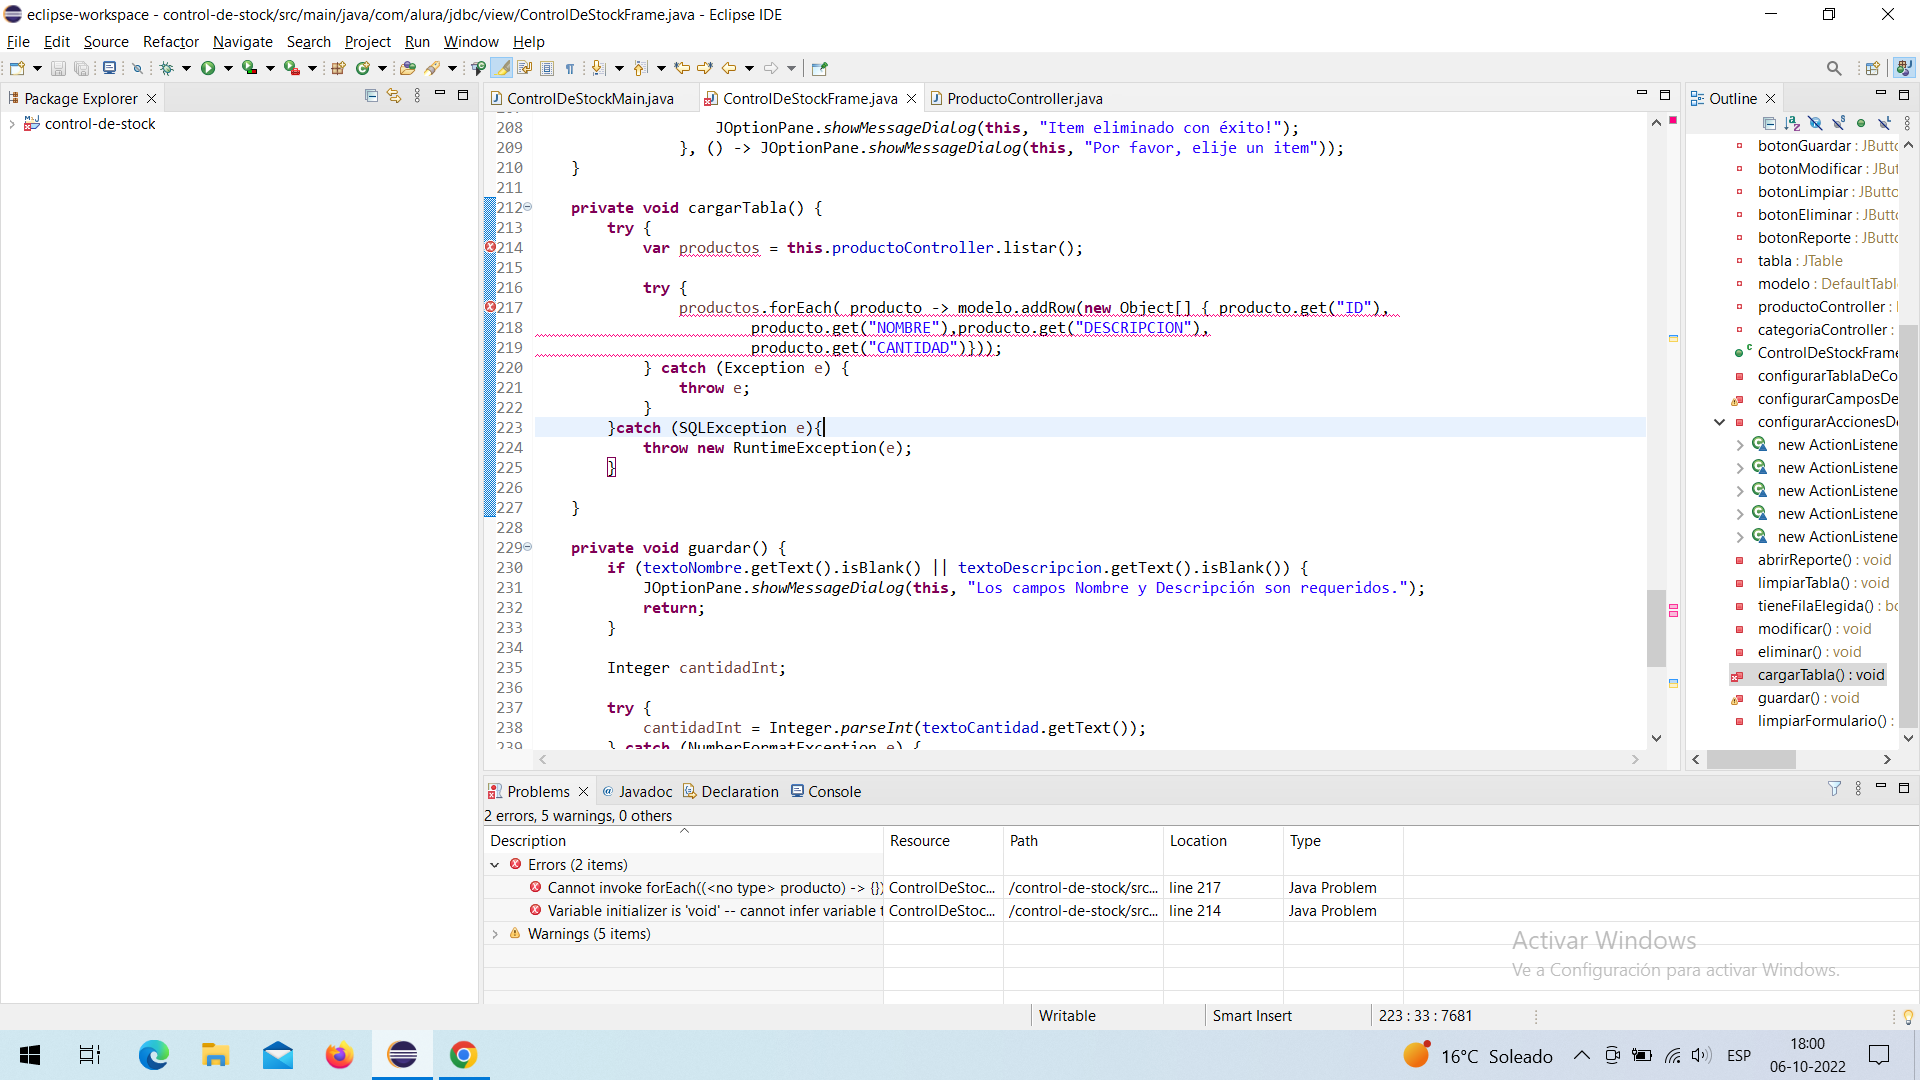Click the error marker on line 217
1920x1080 pixels.
[x=489, y=307]
